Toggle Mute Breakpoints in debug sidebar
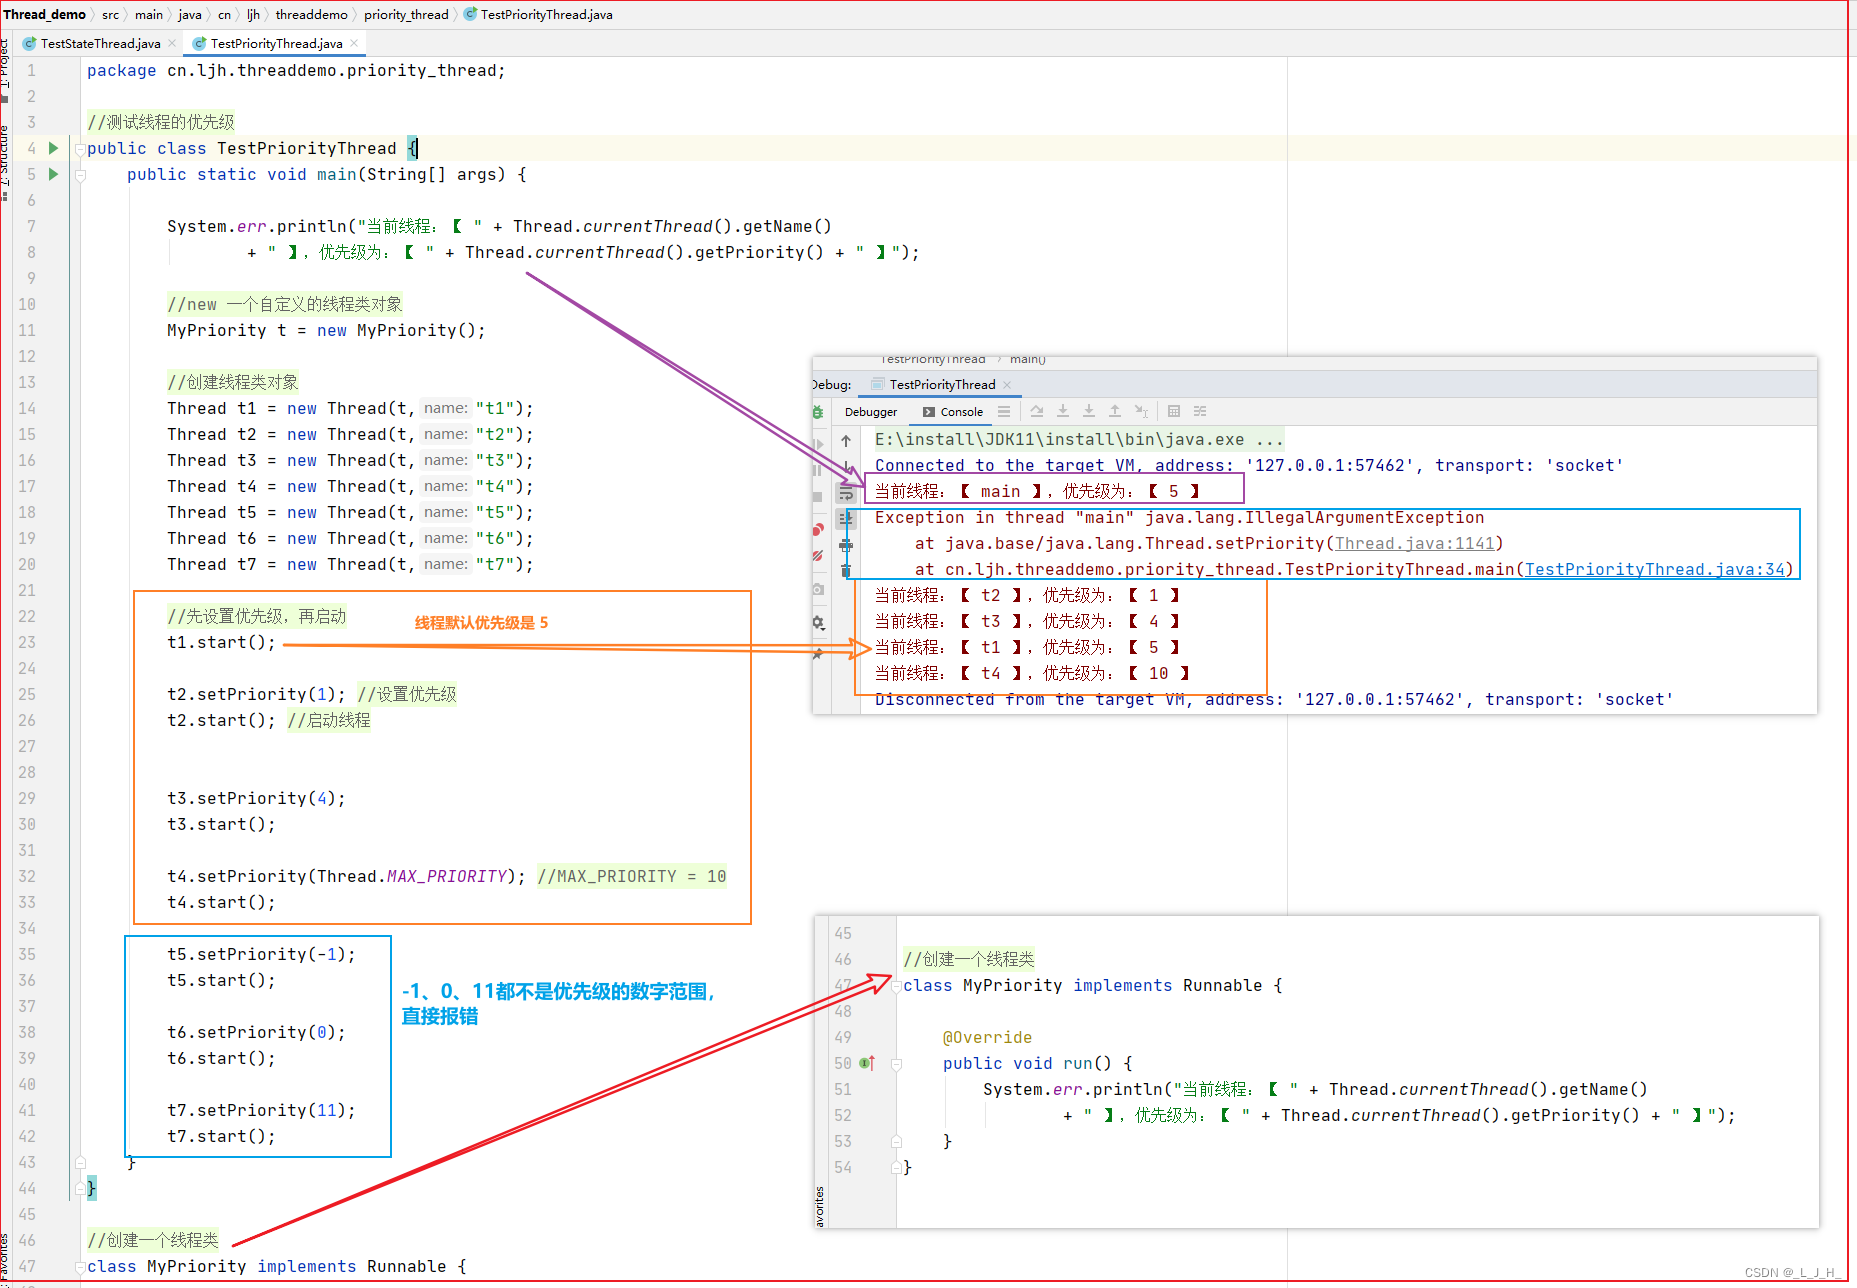The width and height of the screenshot is (1857, 1288). [818, 556]
